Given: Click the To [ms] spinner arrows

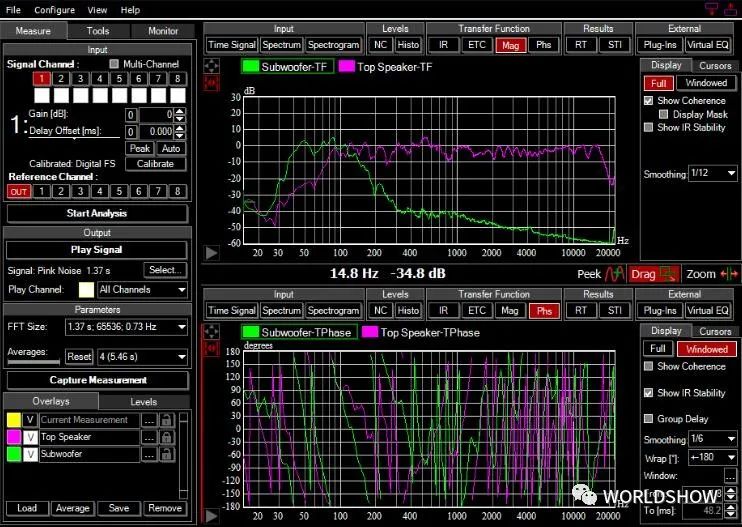Looking at the screenshot, I should coord(731,510).
